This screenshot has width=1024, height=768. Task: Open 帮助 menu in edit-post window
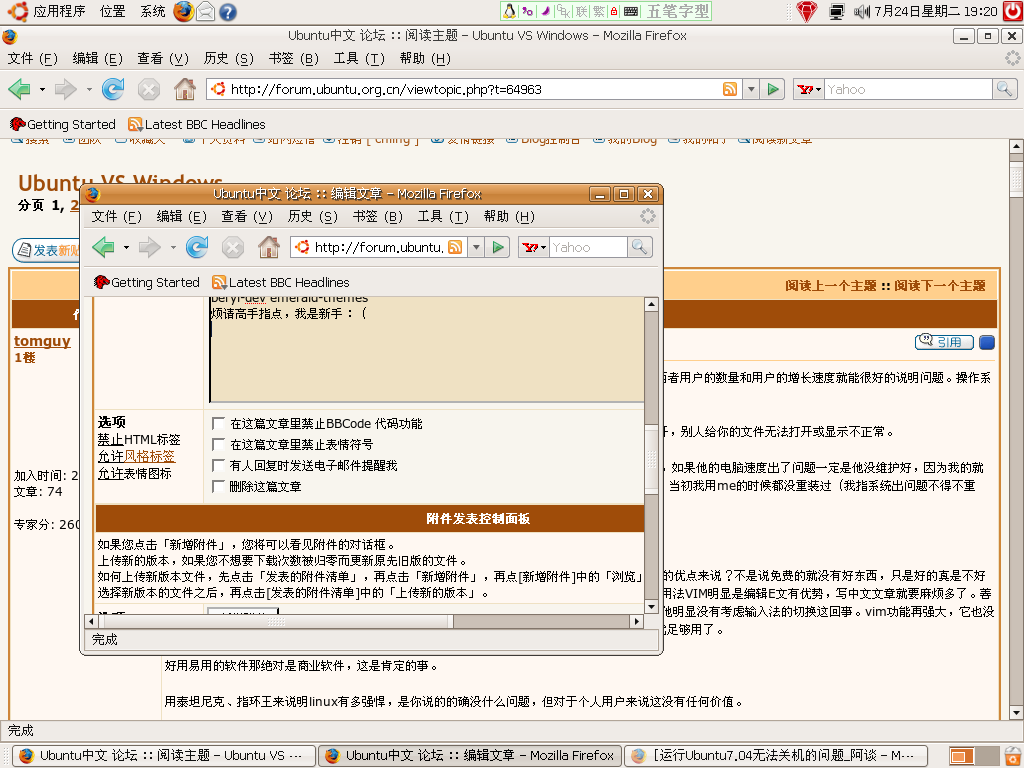(509, 217)
